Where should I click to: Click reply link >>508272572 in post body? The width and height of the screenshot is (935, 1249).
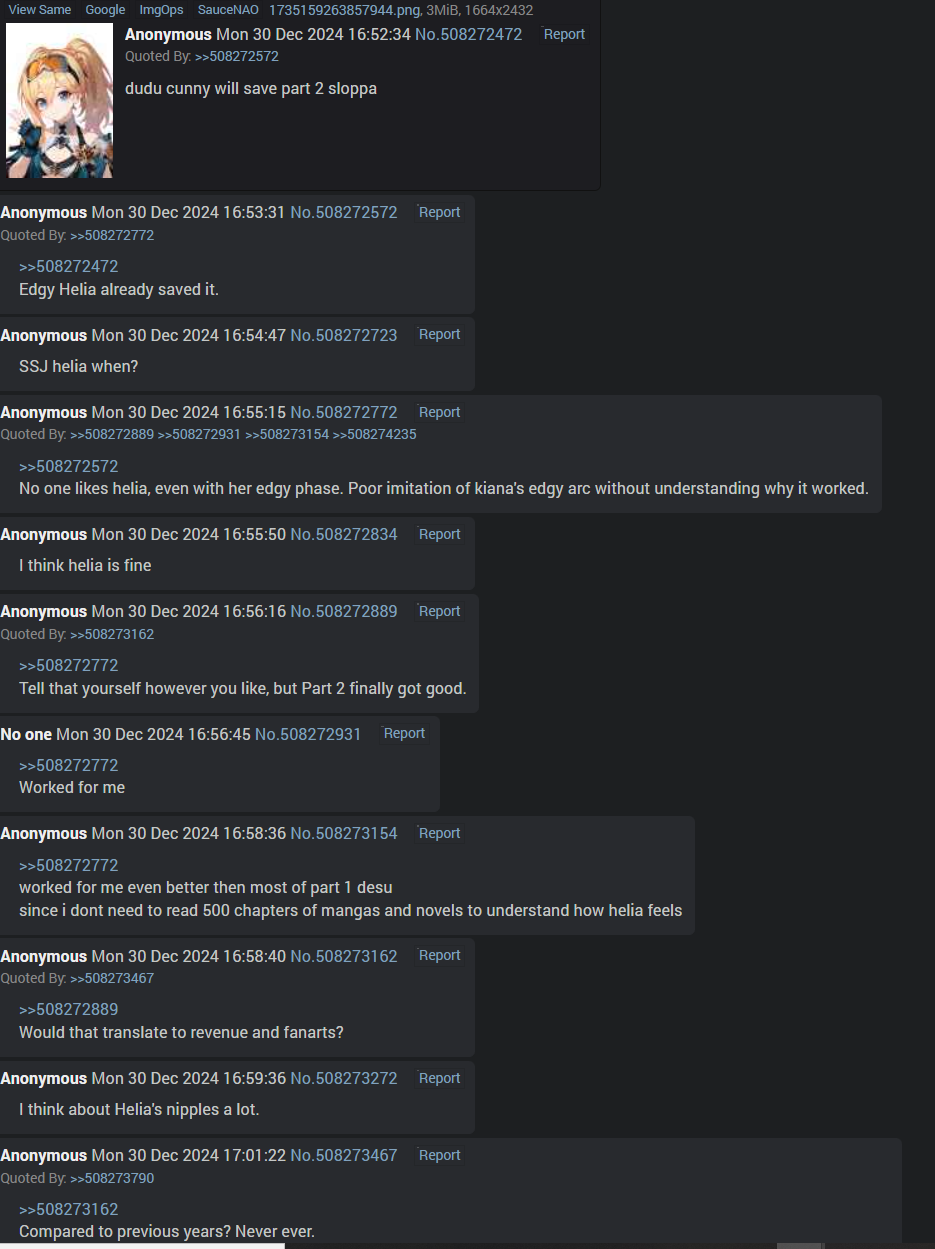tap(69, 466)
